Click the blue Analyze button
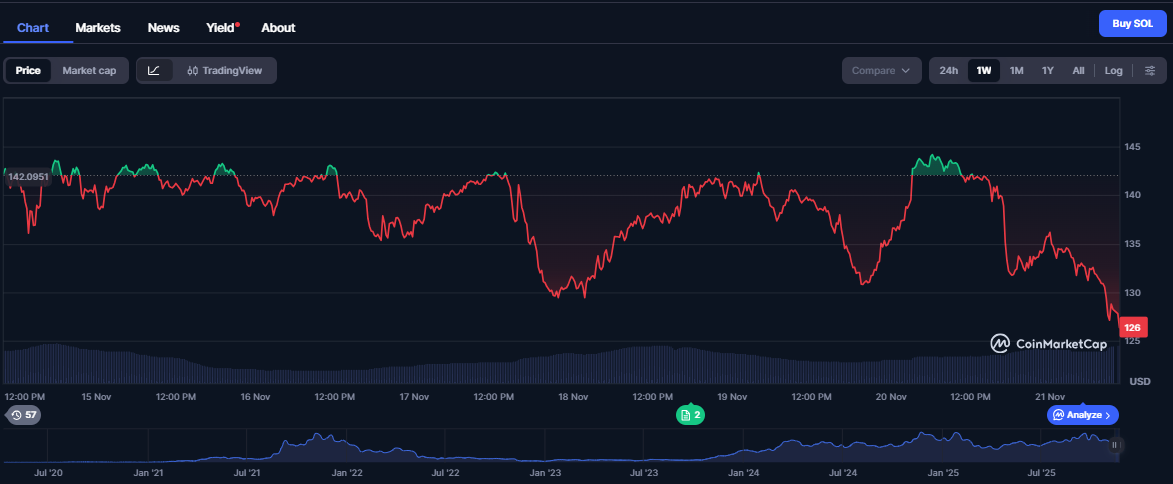Image resolution: width=1173 pixels, height=484 pixels. pyautogui.click(x=1083, y=414)
